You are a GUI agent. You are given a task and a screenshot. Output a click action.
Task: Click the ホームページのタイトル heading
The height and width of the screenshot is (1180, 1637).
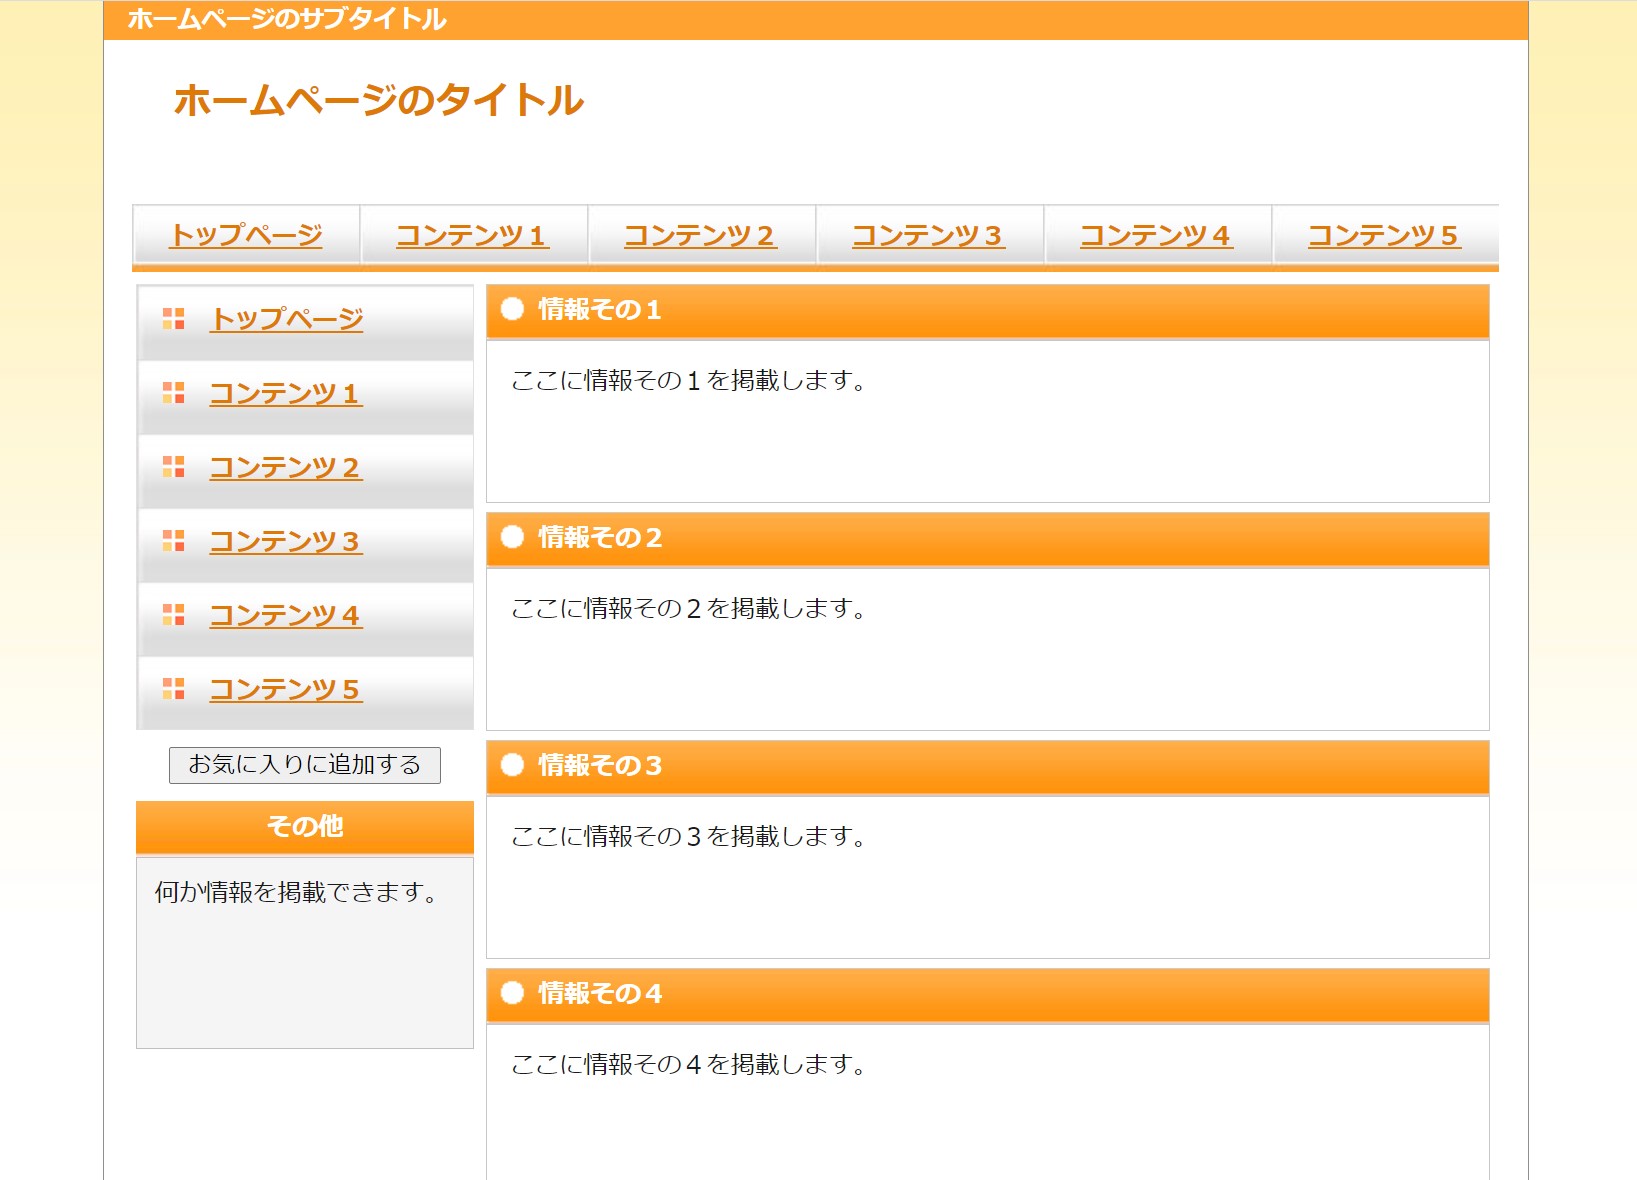[x=378, y=100]
